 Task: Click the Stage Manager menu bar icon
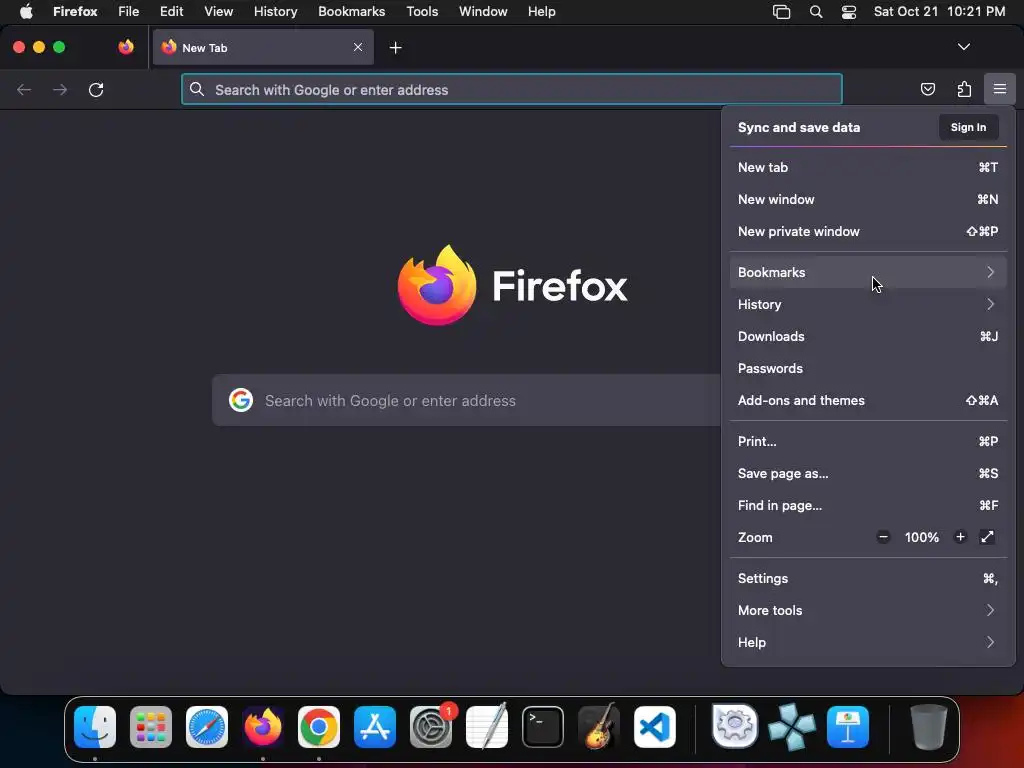tap(781, 12)
